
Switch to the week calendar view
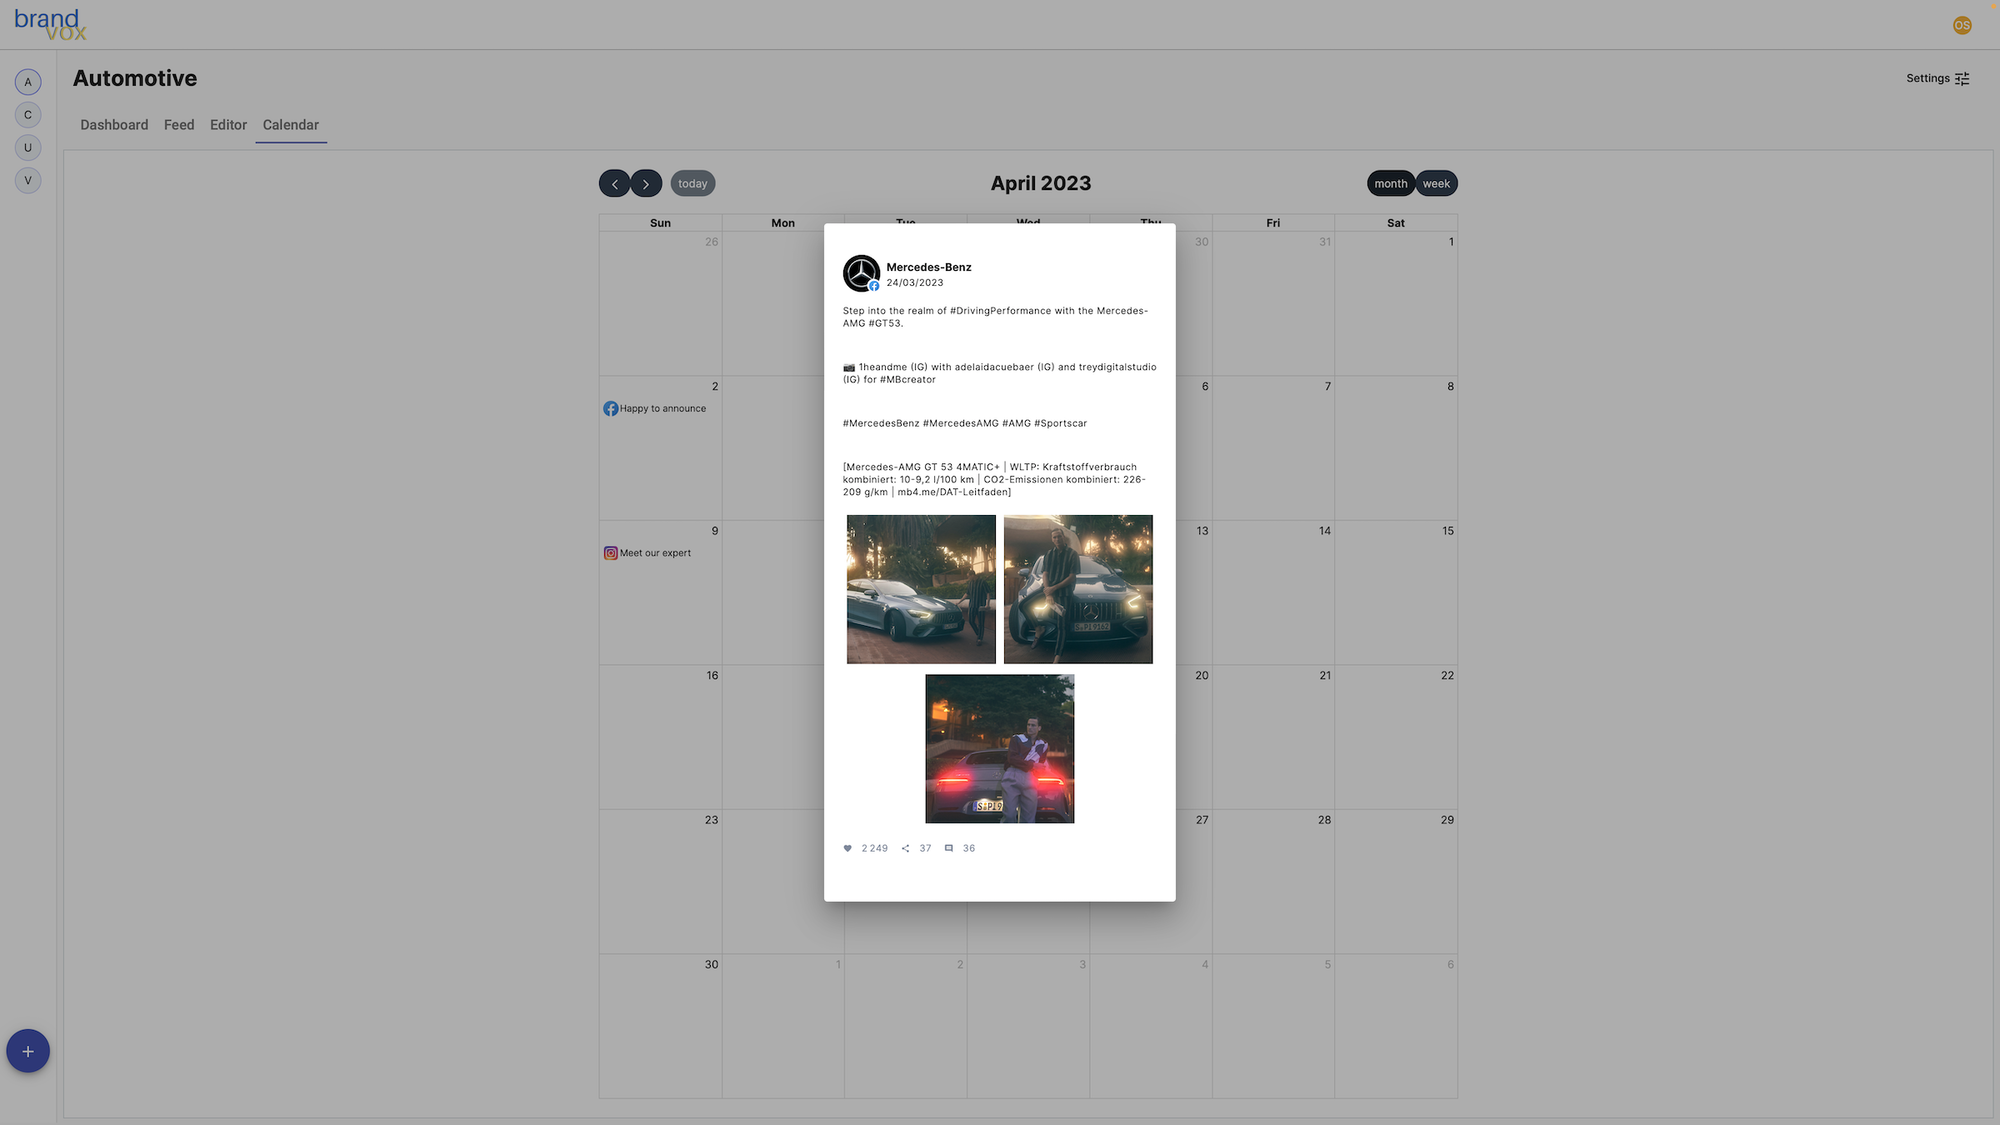pos(1435,183)
